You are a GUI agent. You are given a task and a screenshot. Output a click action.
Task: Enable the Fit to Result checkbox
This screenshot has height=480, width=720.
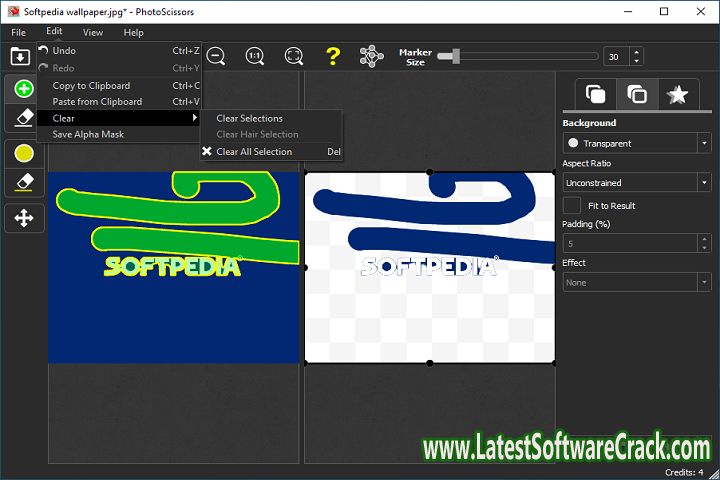572,205
